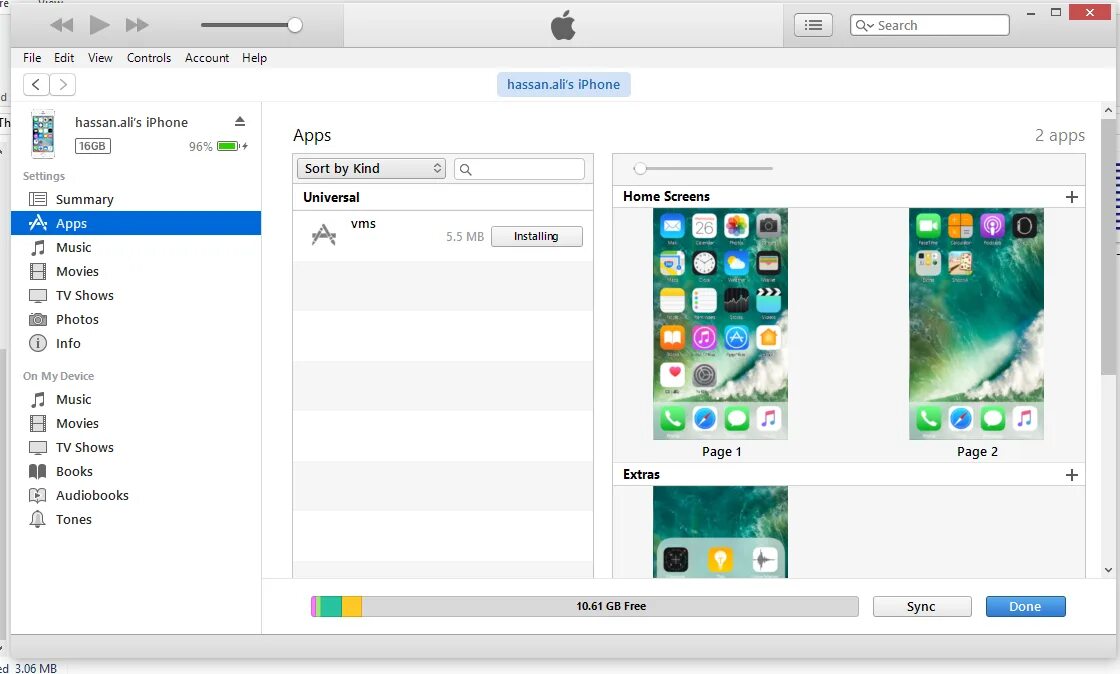Screen dimensions: 1120x674
Task: Select Summary in Settings sidebar
Action: pos(136,199)
